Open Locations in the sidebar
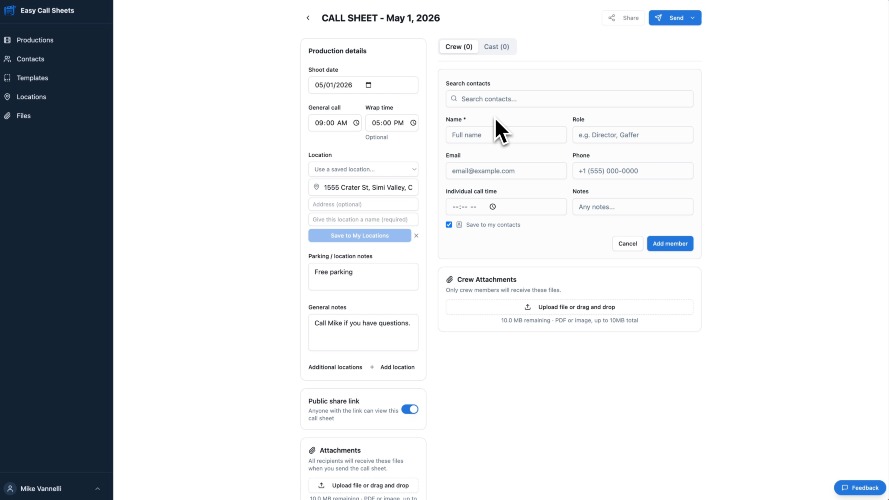This screenshot has width=889, height=500. [x=31, y=97]
